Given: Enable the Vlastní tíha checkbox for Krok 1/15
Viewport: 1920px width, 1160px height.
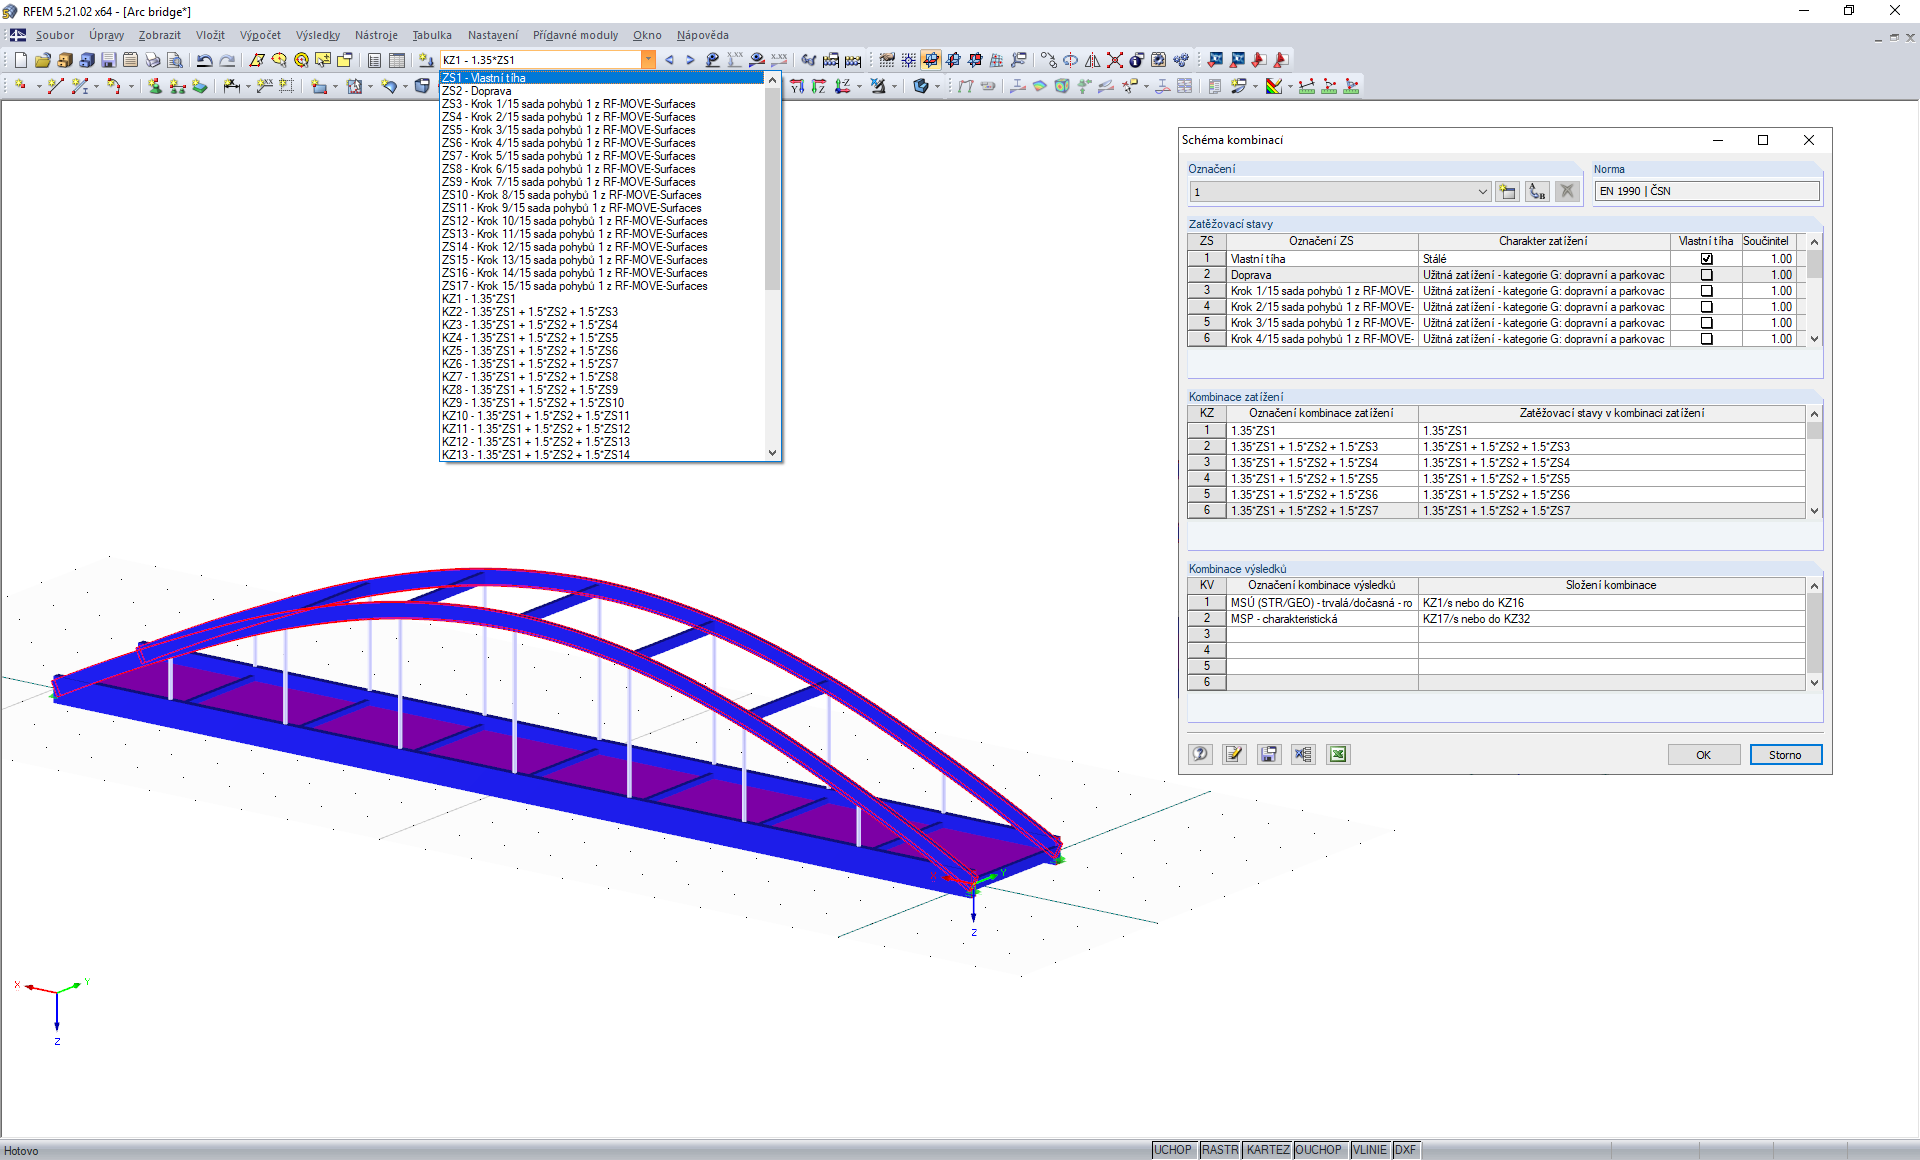Looking at the screenshot, I should [x=1706, y=291].
